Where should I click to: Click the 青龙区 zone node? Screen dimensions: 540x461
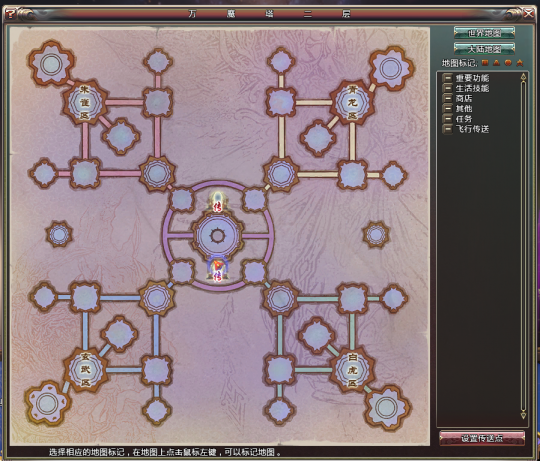pos(352,103)
